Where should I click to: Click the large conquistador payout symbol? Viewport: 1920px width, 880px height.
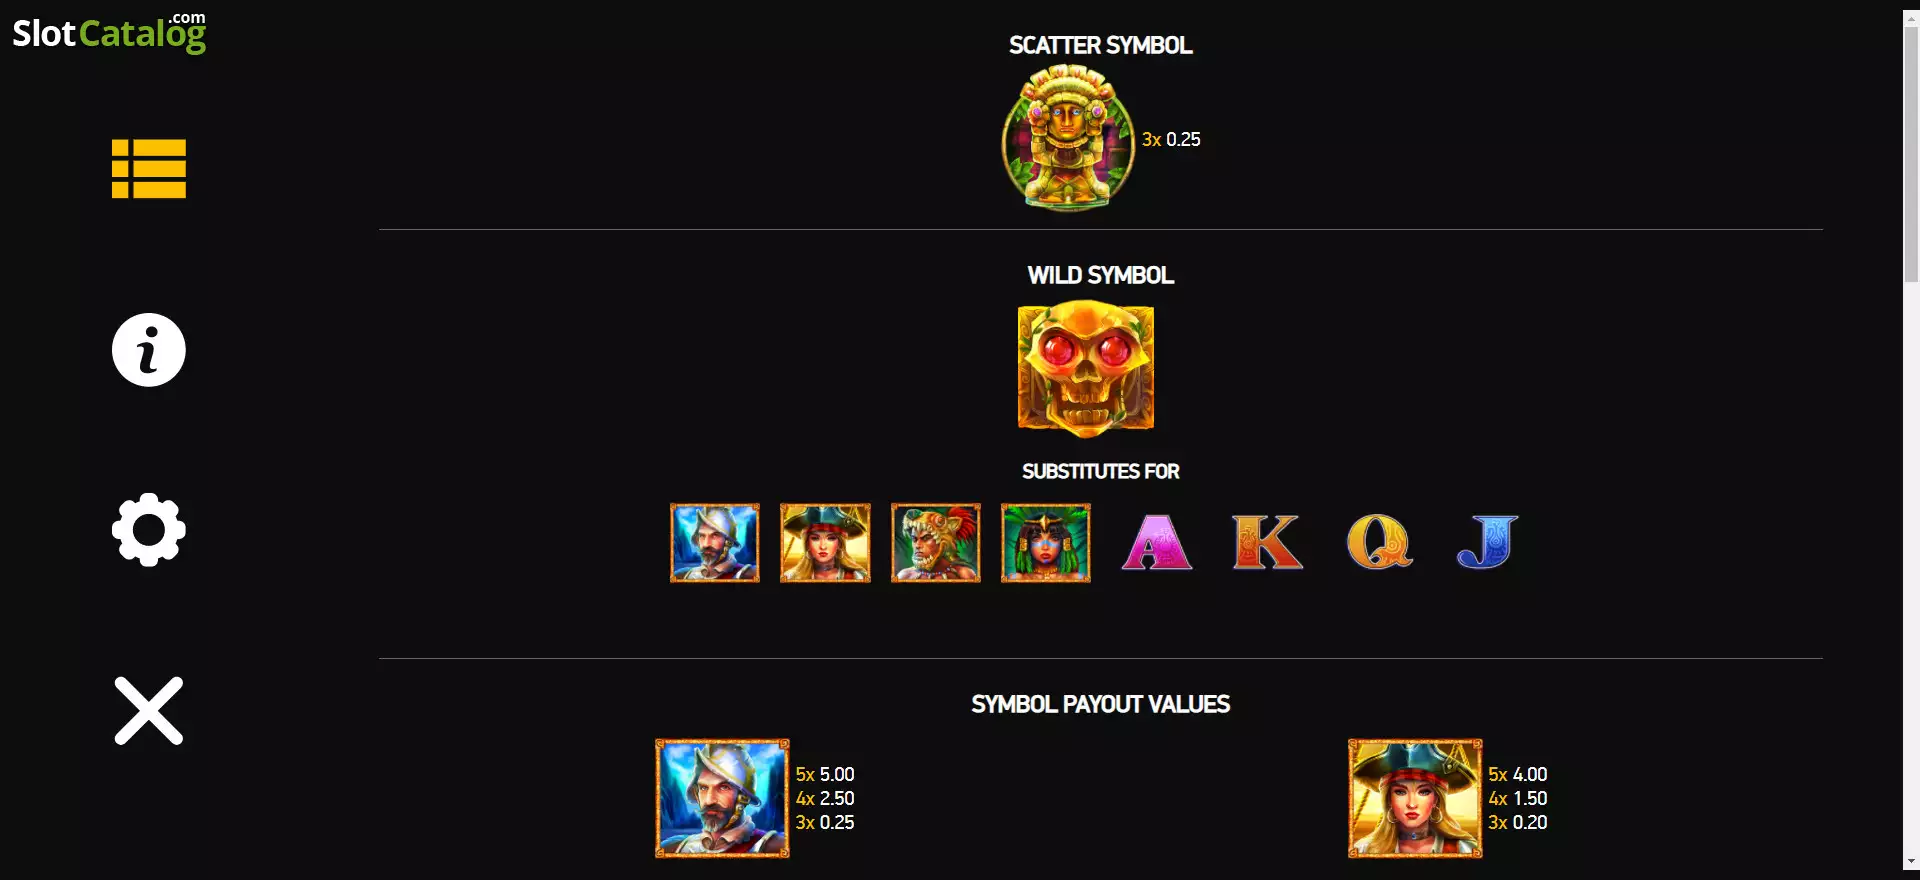[722, 798]
